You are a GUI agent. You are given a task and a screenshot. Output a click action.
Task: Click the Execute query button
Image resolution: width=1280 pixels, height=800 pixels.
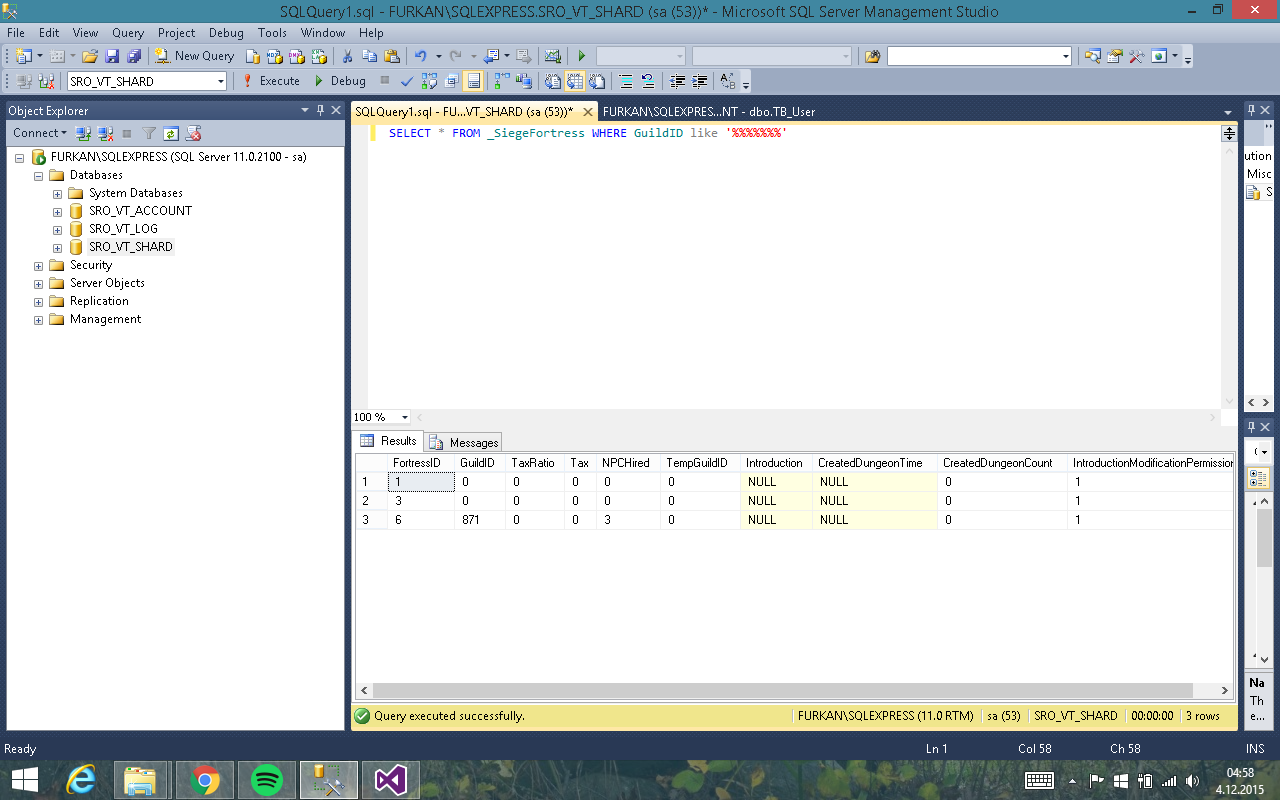pyautogui.click(x=271, y=81)
